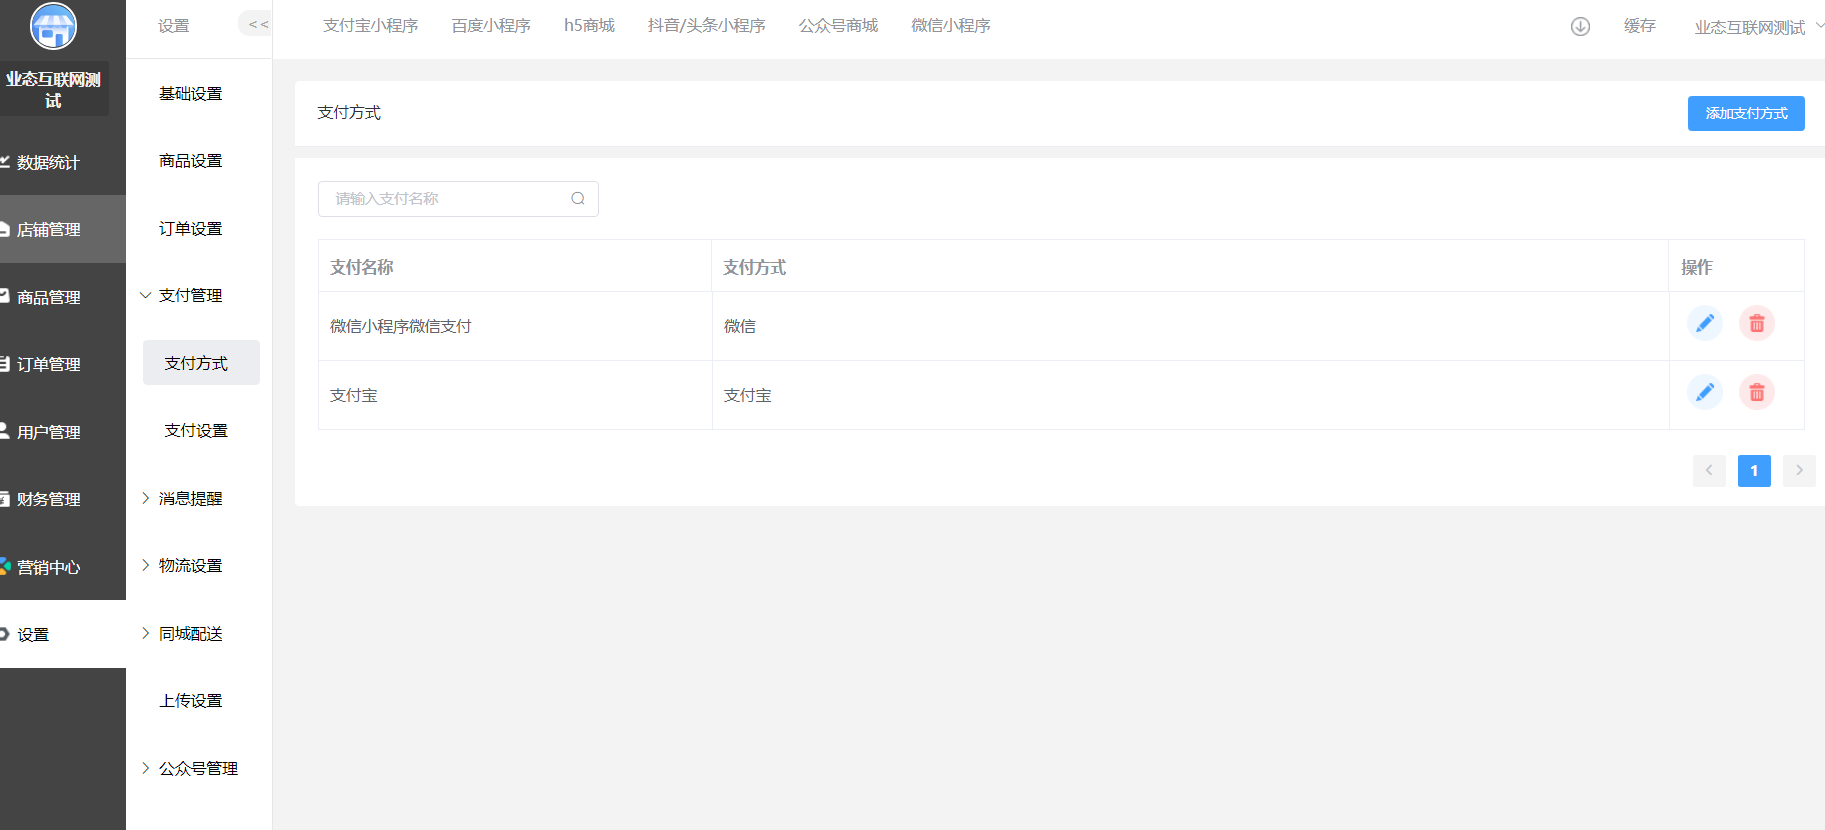This screenshot has height=830, width=1825.
Task: Open 订单设置 settings page
Action: pyautogui.click(x=190, y=228)
